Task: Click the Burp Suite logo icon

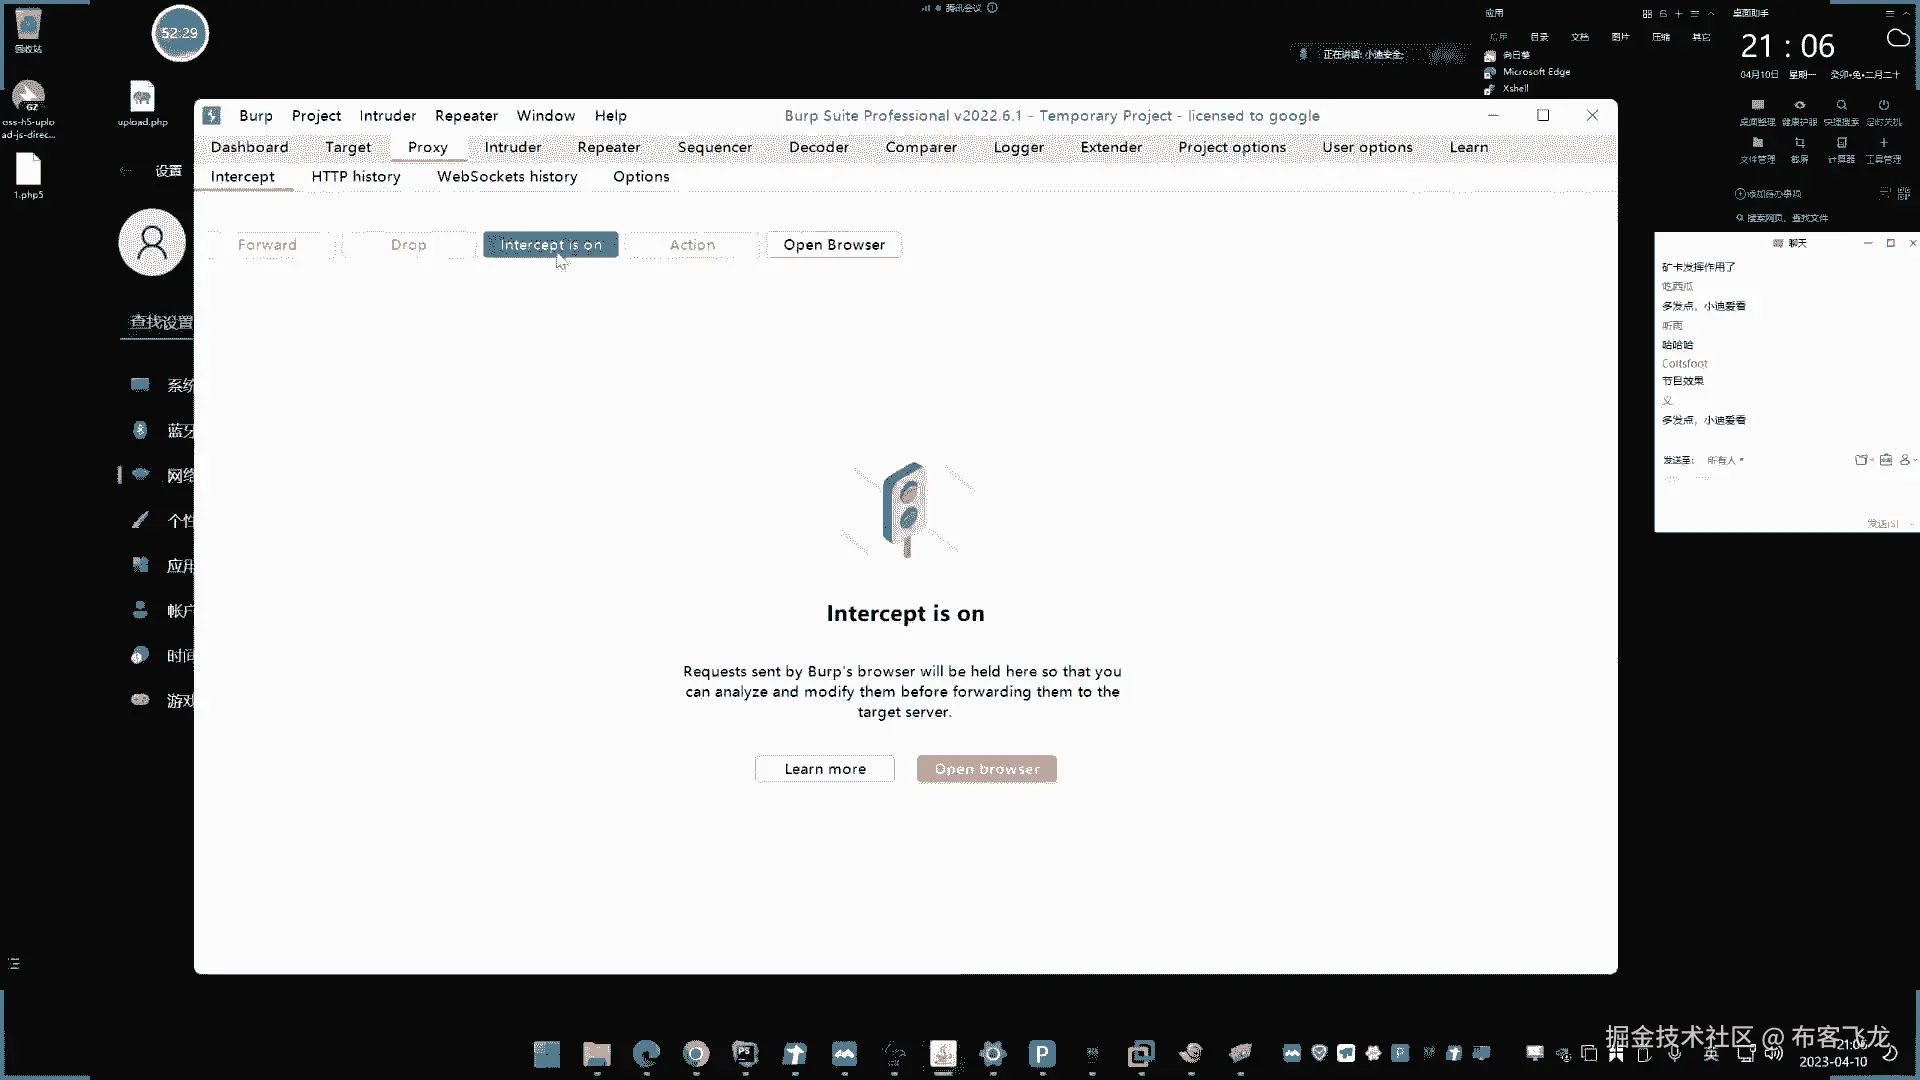Action: [212, 116]
